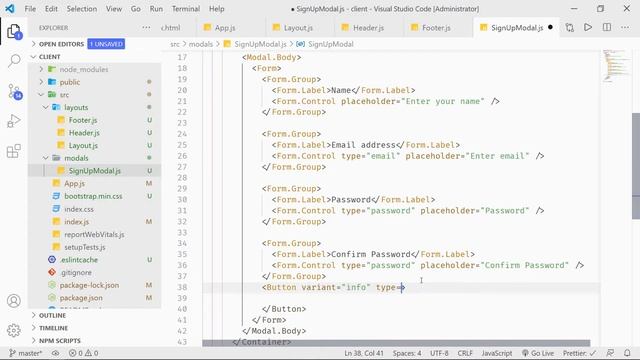The height and width of the screenshot is (360, 640).
Task: Click the master branch indicator in status bar
Action: coord(25,353)
